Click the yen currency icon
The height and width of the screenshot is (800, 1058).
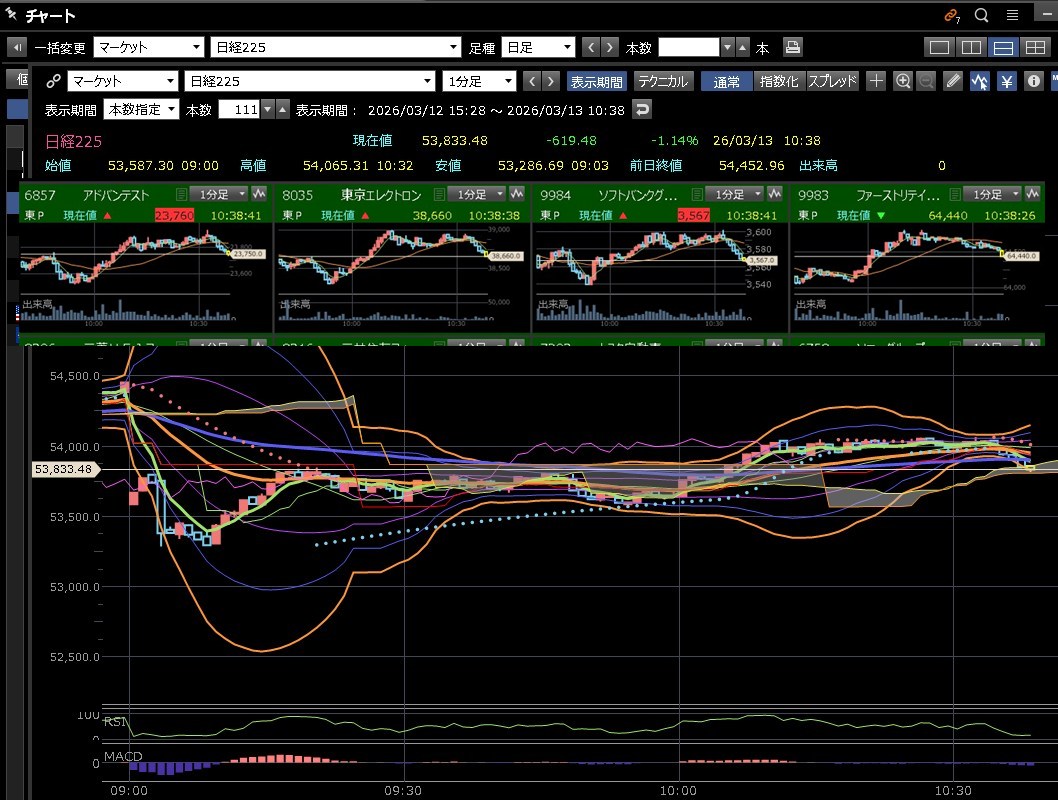1007,81
